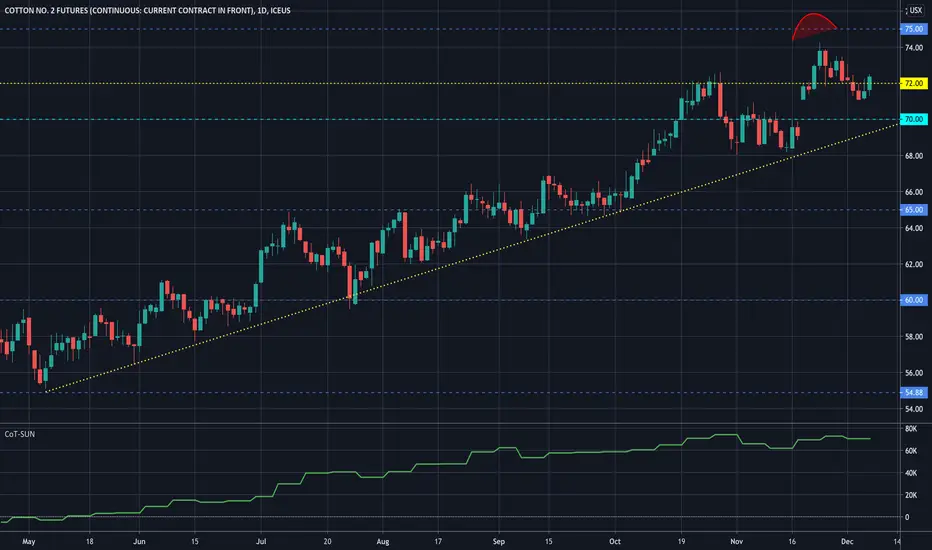932x550 pixels.
Task: Select the blue 65.00 price label
Action: click(x=914, y=210)
